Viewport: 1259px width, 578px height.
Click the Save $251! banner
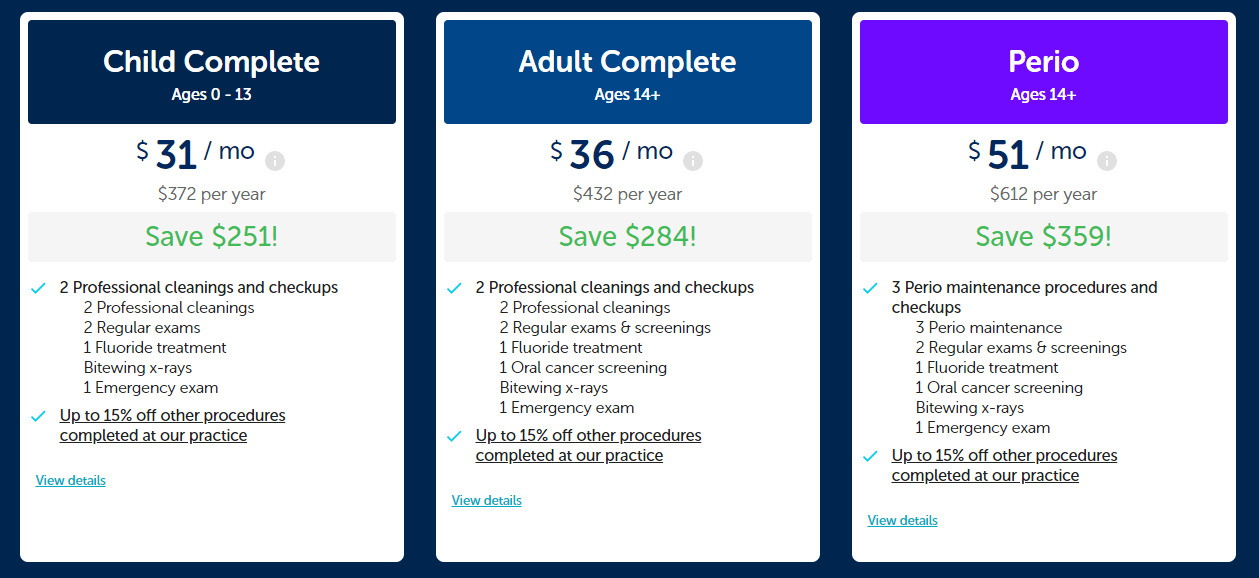coord(212,237)
